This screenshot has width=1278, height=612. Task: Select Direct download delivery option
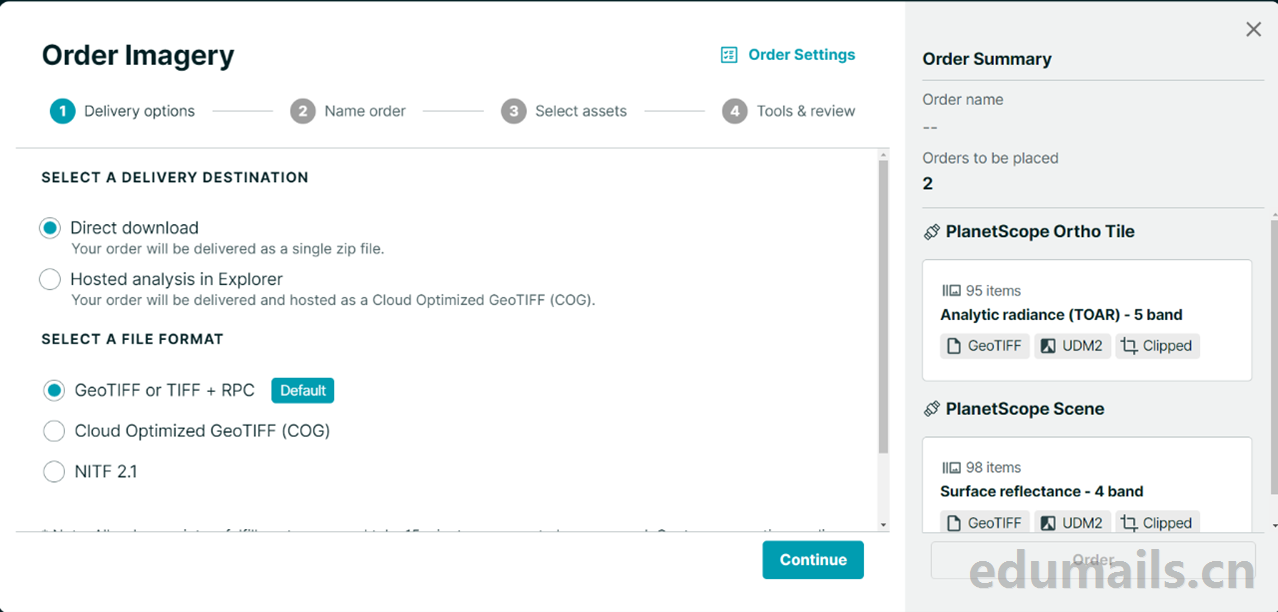pyautogui.click(x=50, y=228)
